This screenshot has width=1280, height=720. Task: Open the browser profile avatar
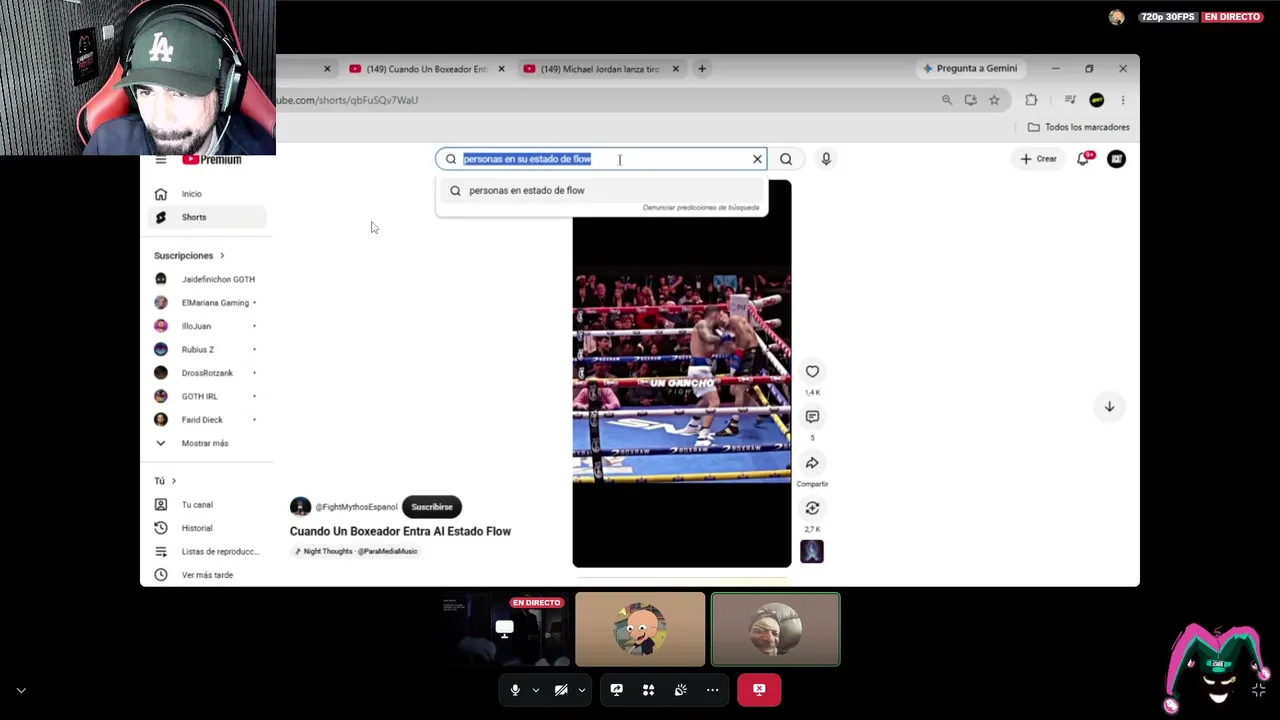(x=1097, y=100)
